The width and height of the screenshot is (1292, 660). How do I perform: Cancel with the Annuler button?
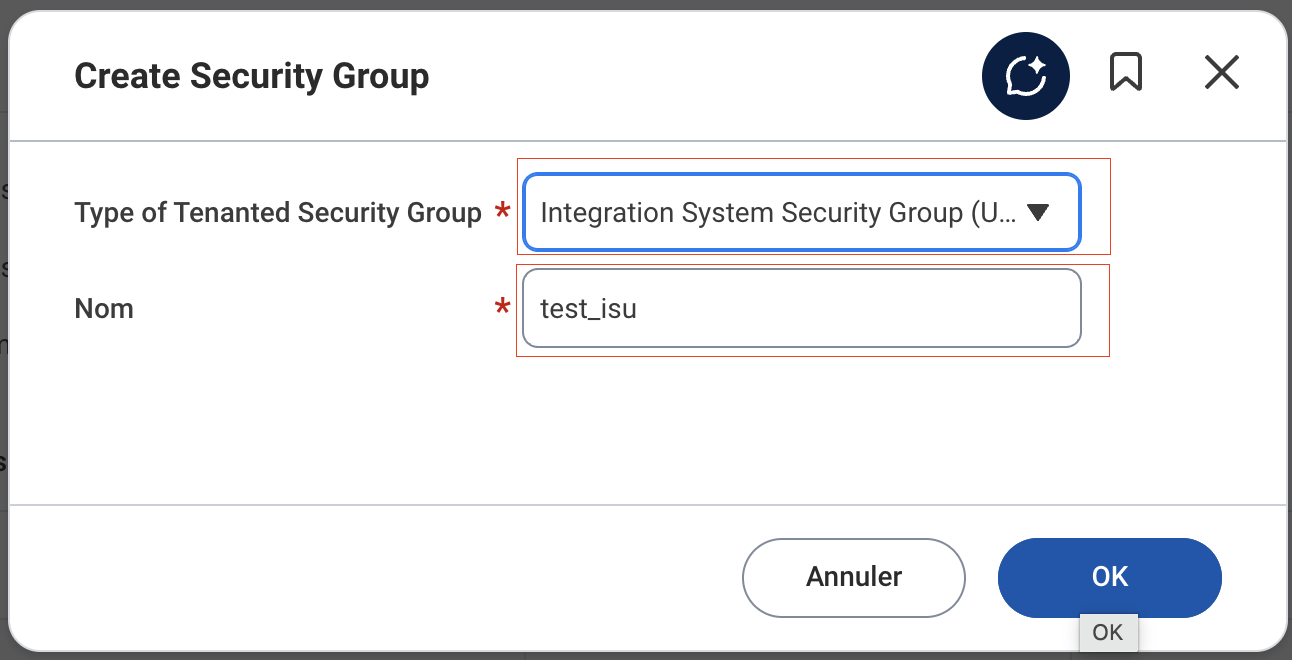[854, 577]
